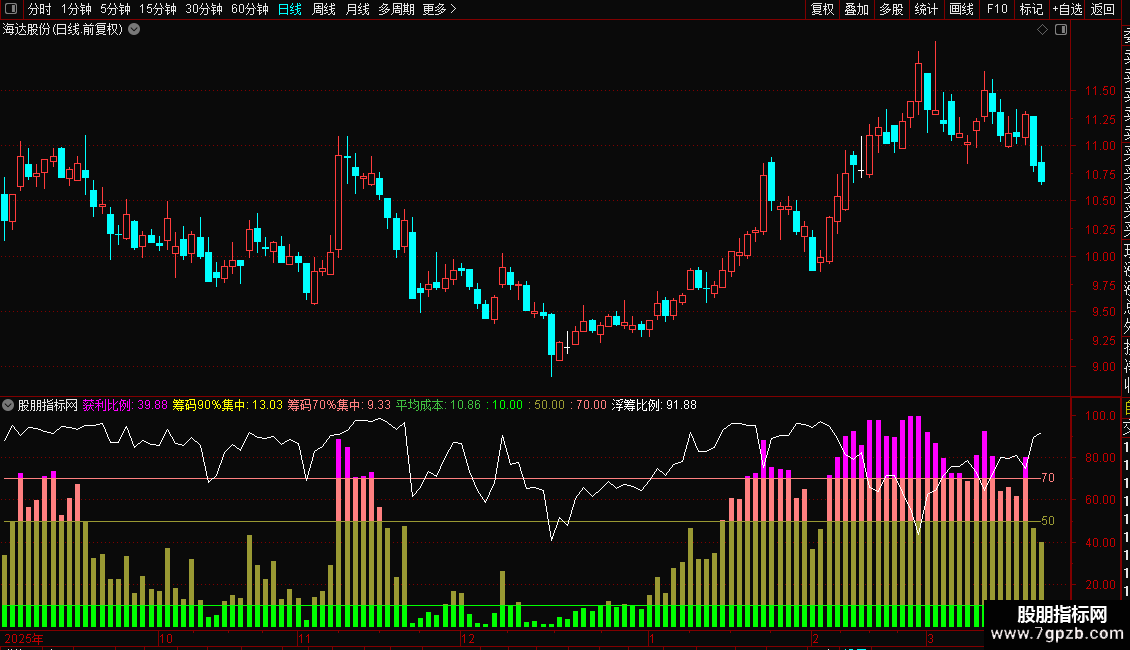Select the 15分钟 period
This screenshot has width=1130, height=650.
pyautogui.click(x=158, y=9)
